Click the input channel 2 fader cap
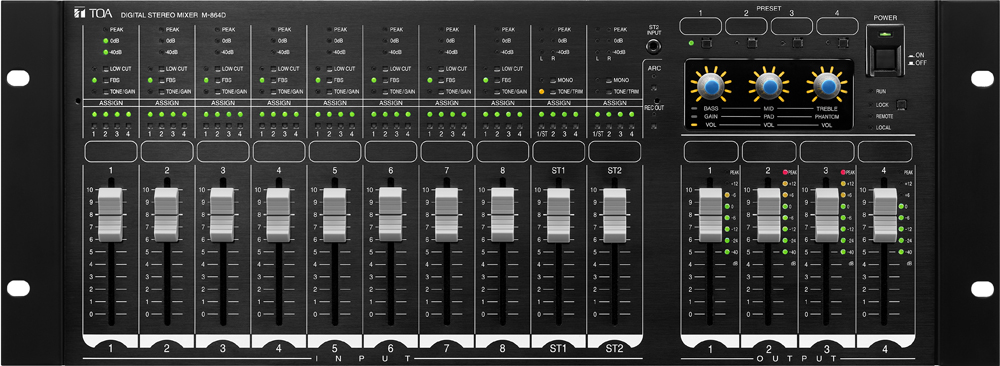 pos(166,215)
